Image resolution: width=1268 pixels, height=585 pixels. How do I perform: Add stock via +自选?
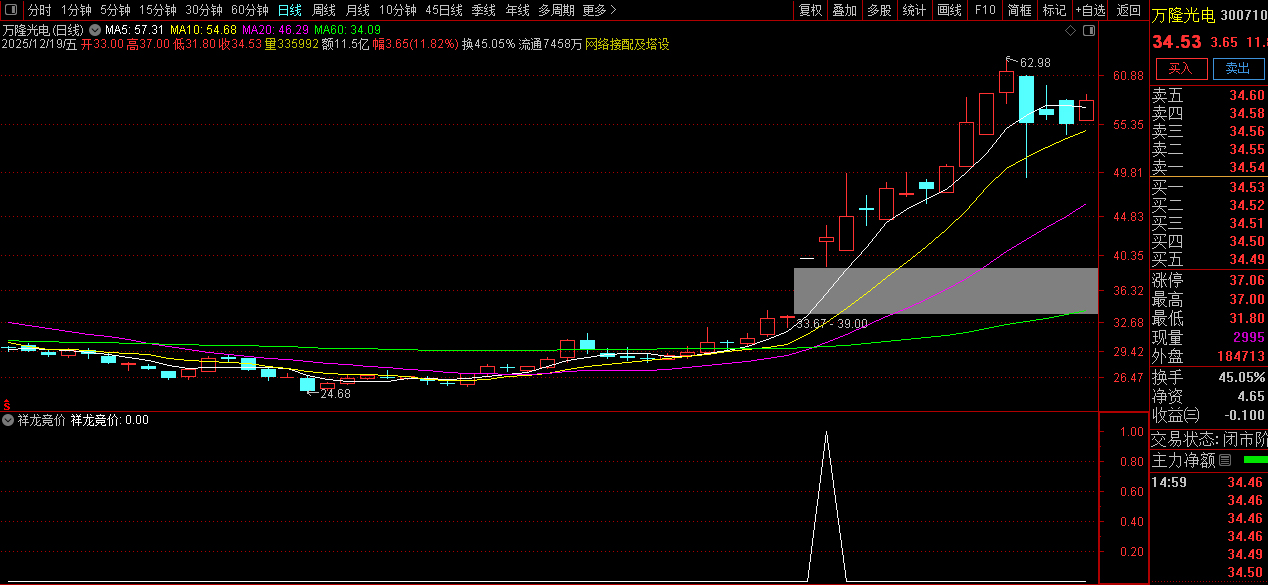[x=1091, y=10]
